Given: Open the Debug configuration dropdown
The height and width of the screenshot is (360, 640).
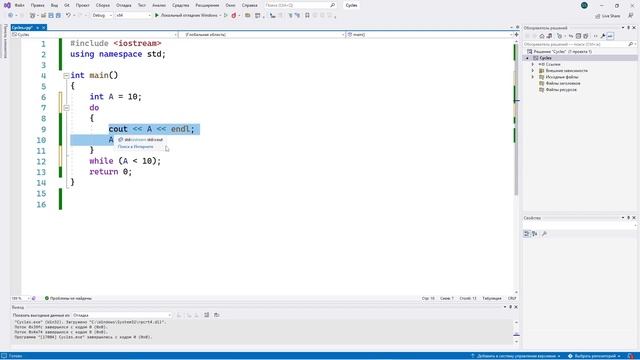Looking at the screenshot, I should (x=102, y=15).
